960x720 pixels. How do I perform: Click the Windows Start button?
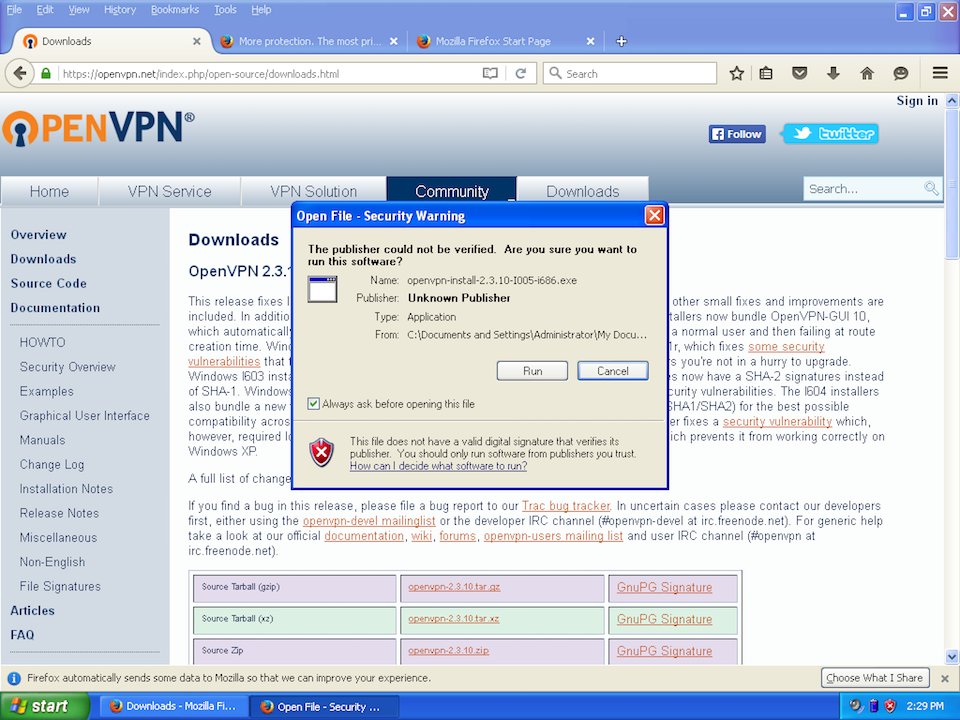click(45, 706)
